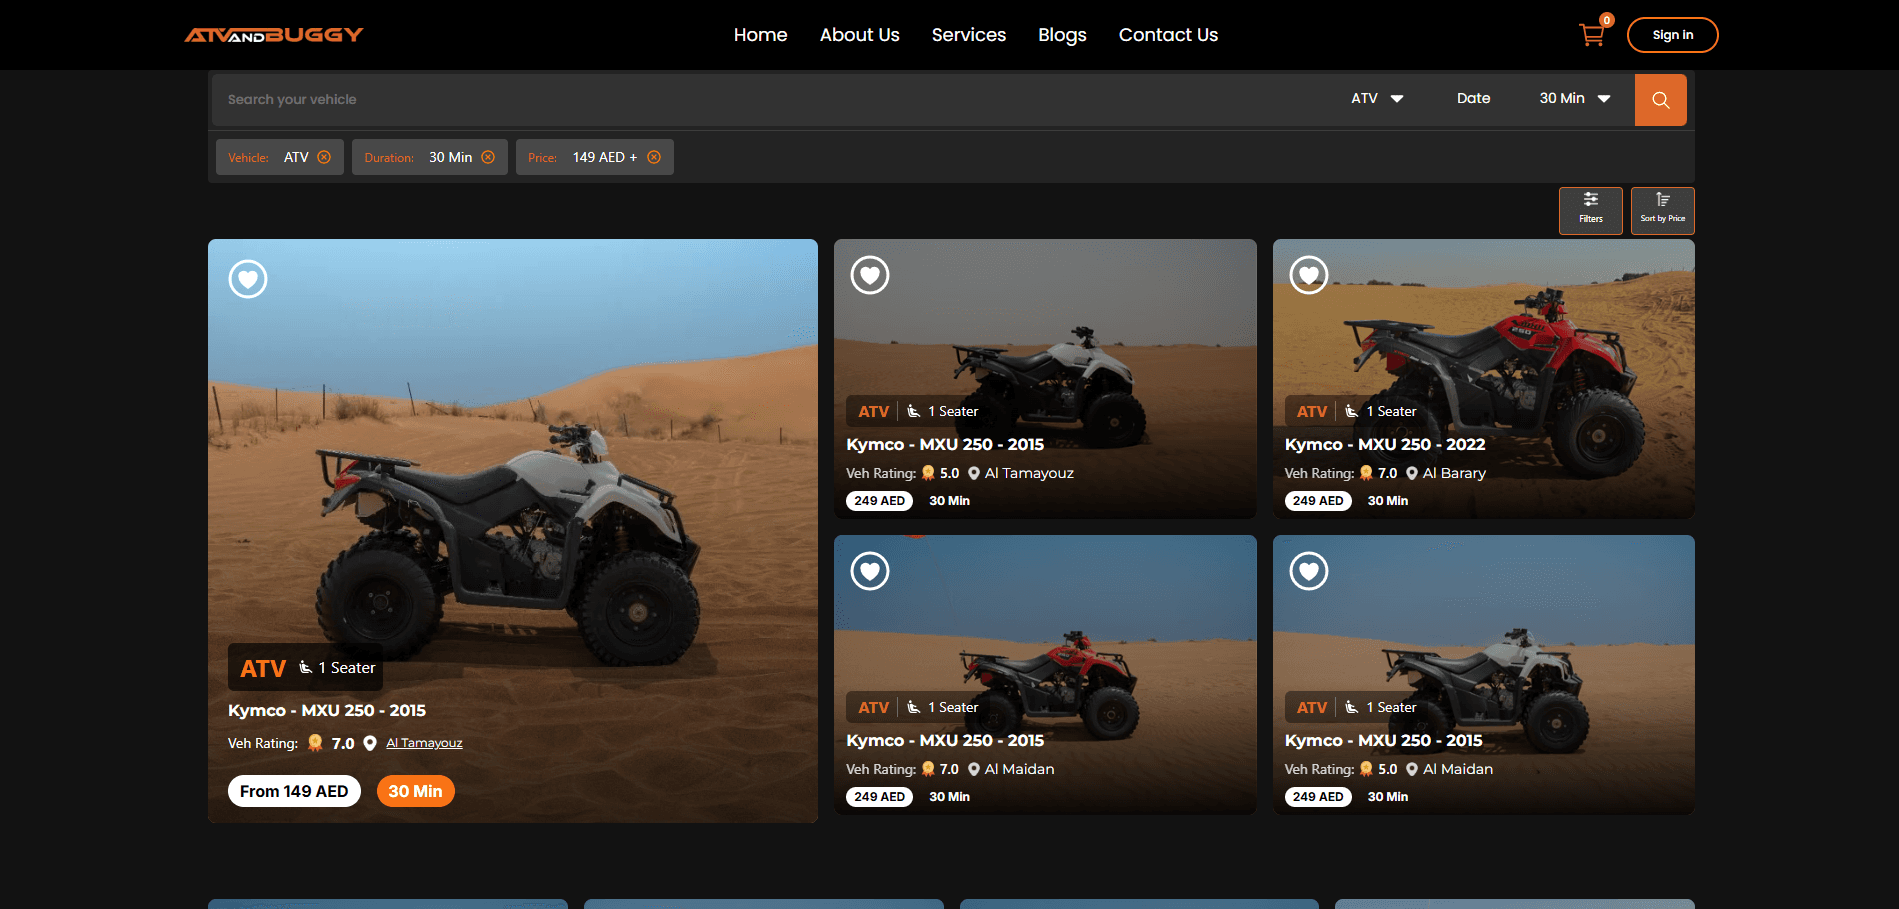
Task: Open the Services menu item
Action: pyautogui.click(x=968, y=35)
